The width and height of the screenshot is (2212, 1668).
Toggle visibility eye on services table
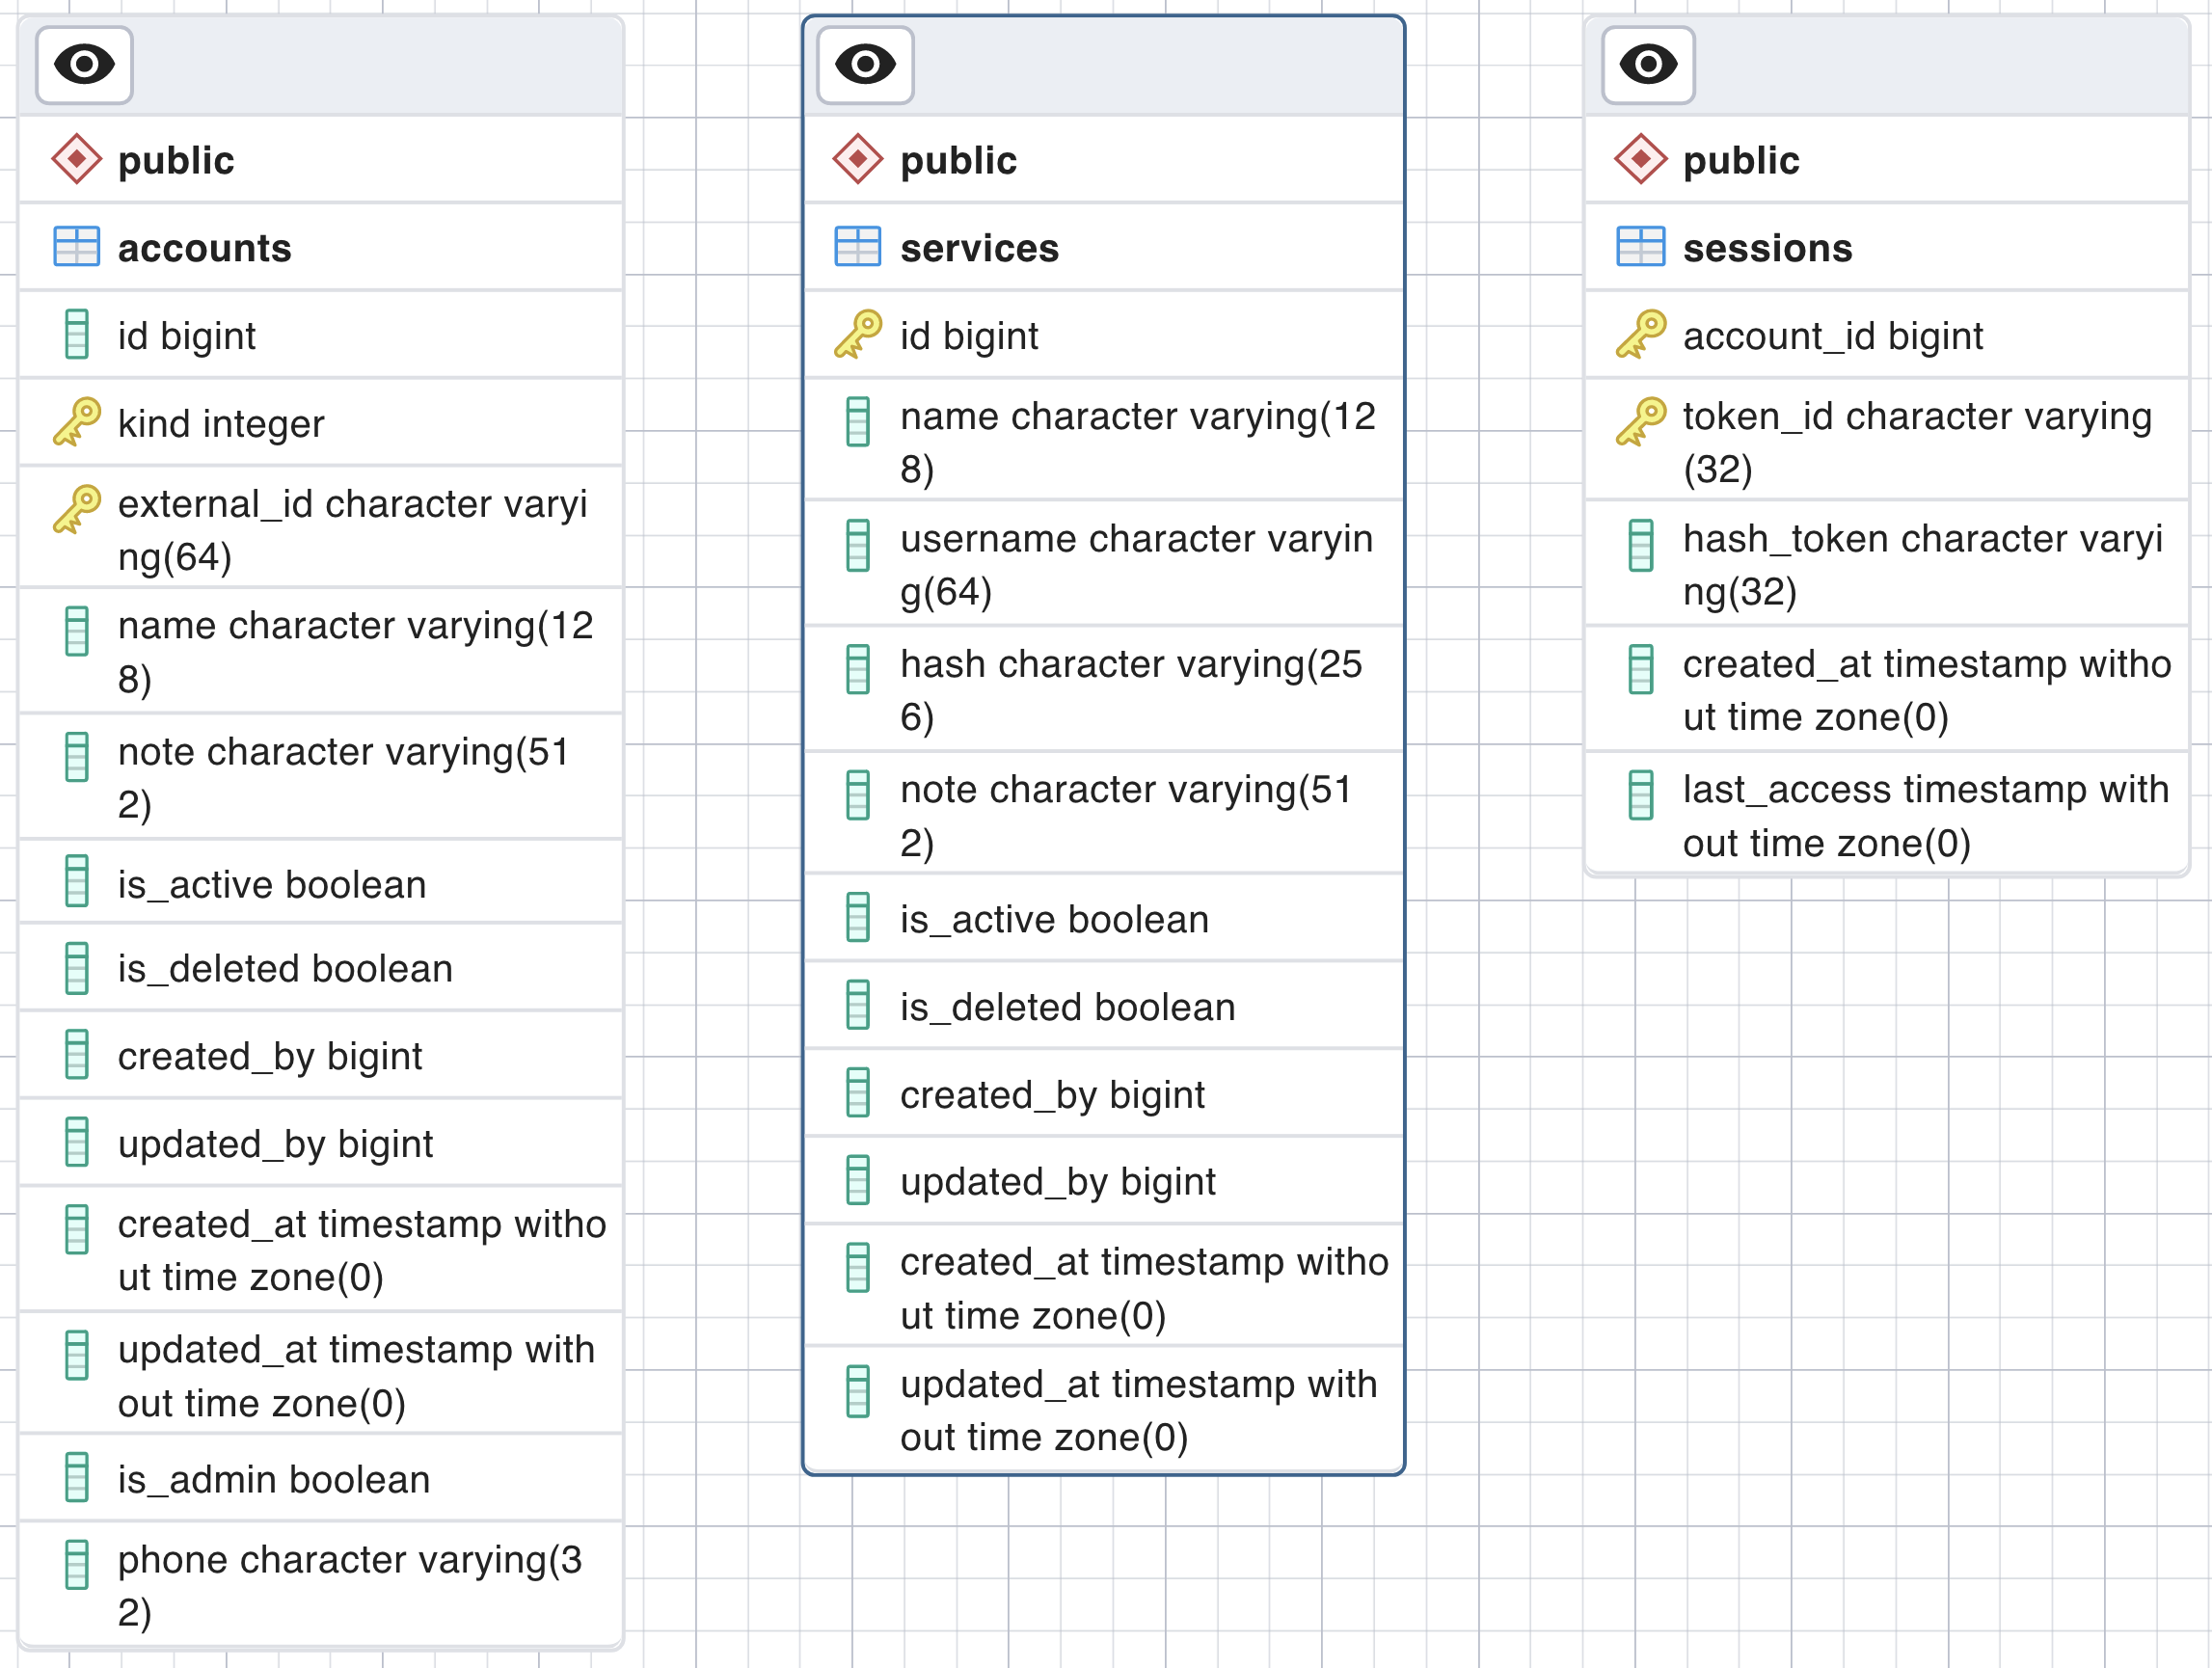click(865, 65)
